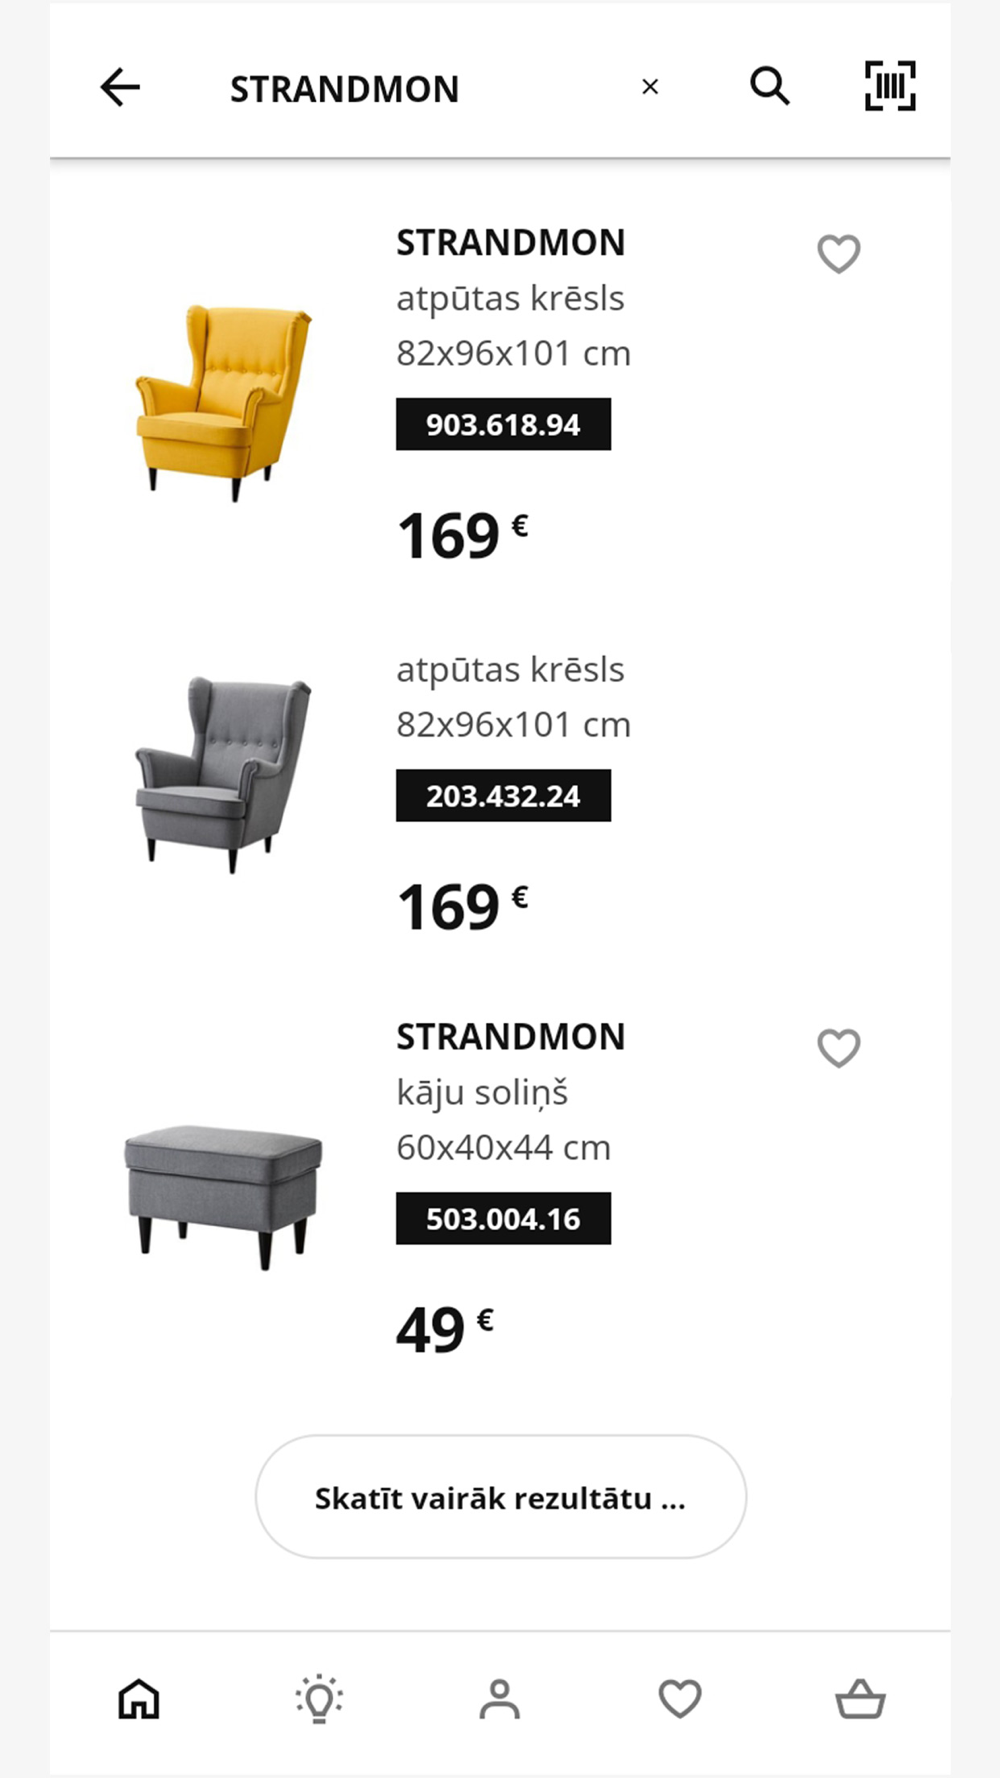Click Skatīt vairāk rezultātu button
The image size is (1000, 1778).
pyautogui.click(x=500, y=1497)
